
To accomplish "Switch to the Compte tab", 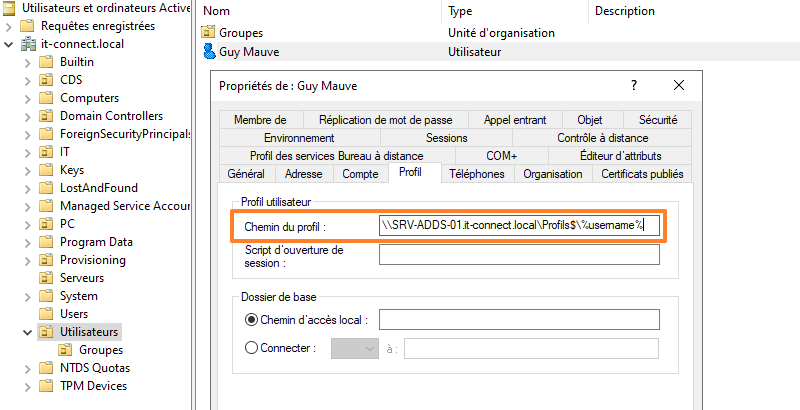I will click(360, 174).
